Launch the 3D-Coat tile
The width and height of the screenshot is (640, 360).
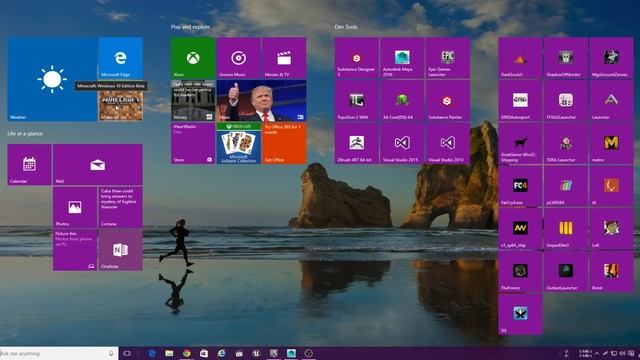[x=402, y=100]
